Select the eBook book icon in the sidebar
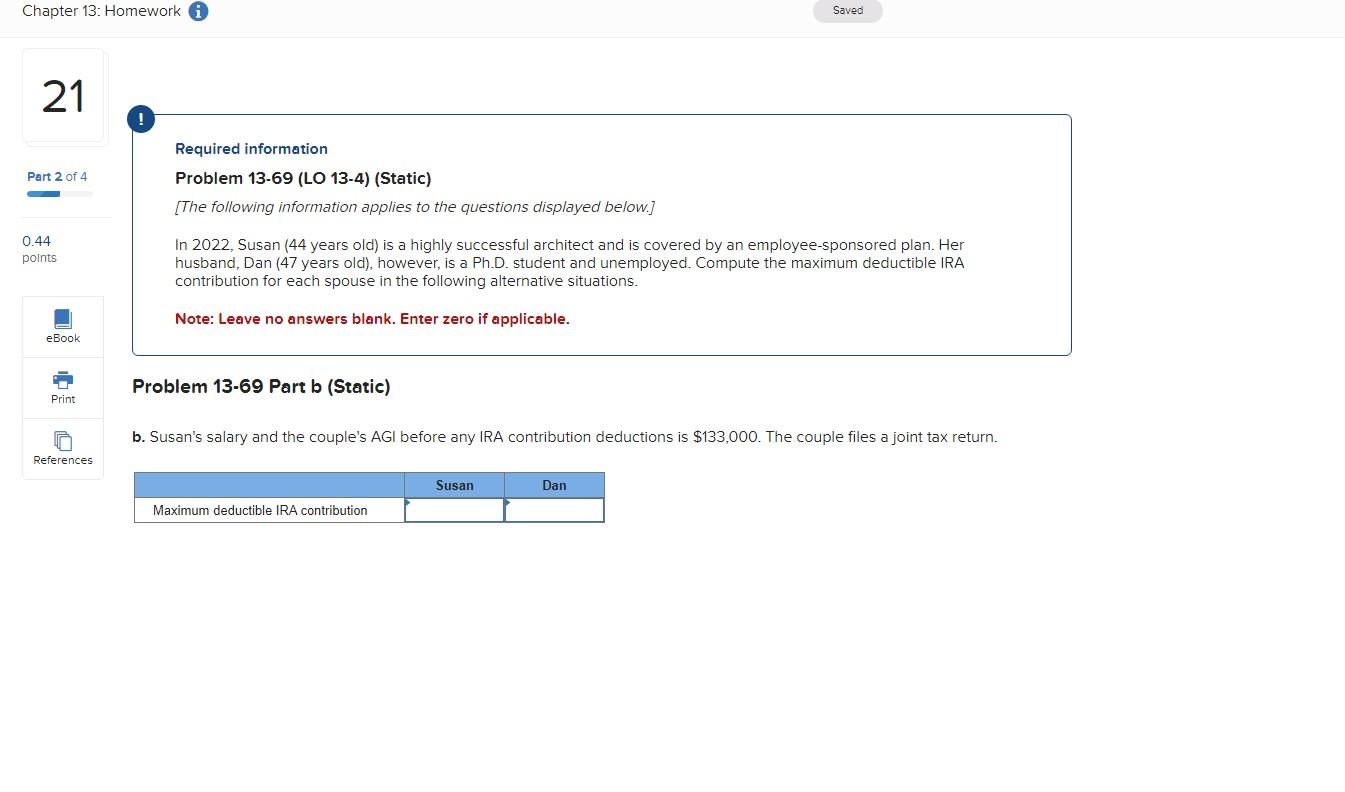 pyautogui.click(x=62, y=320)
